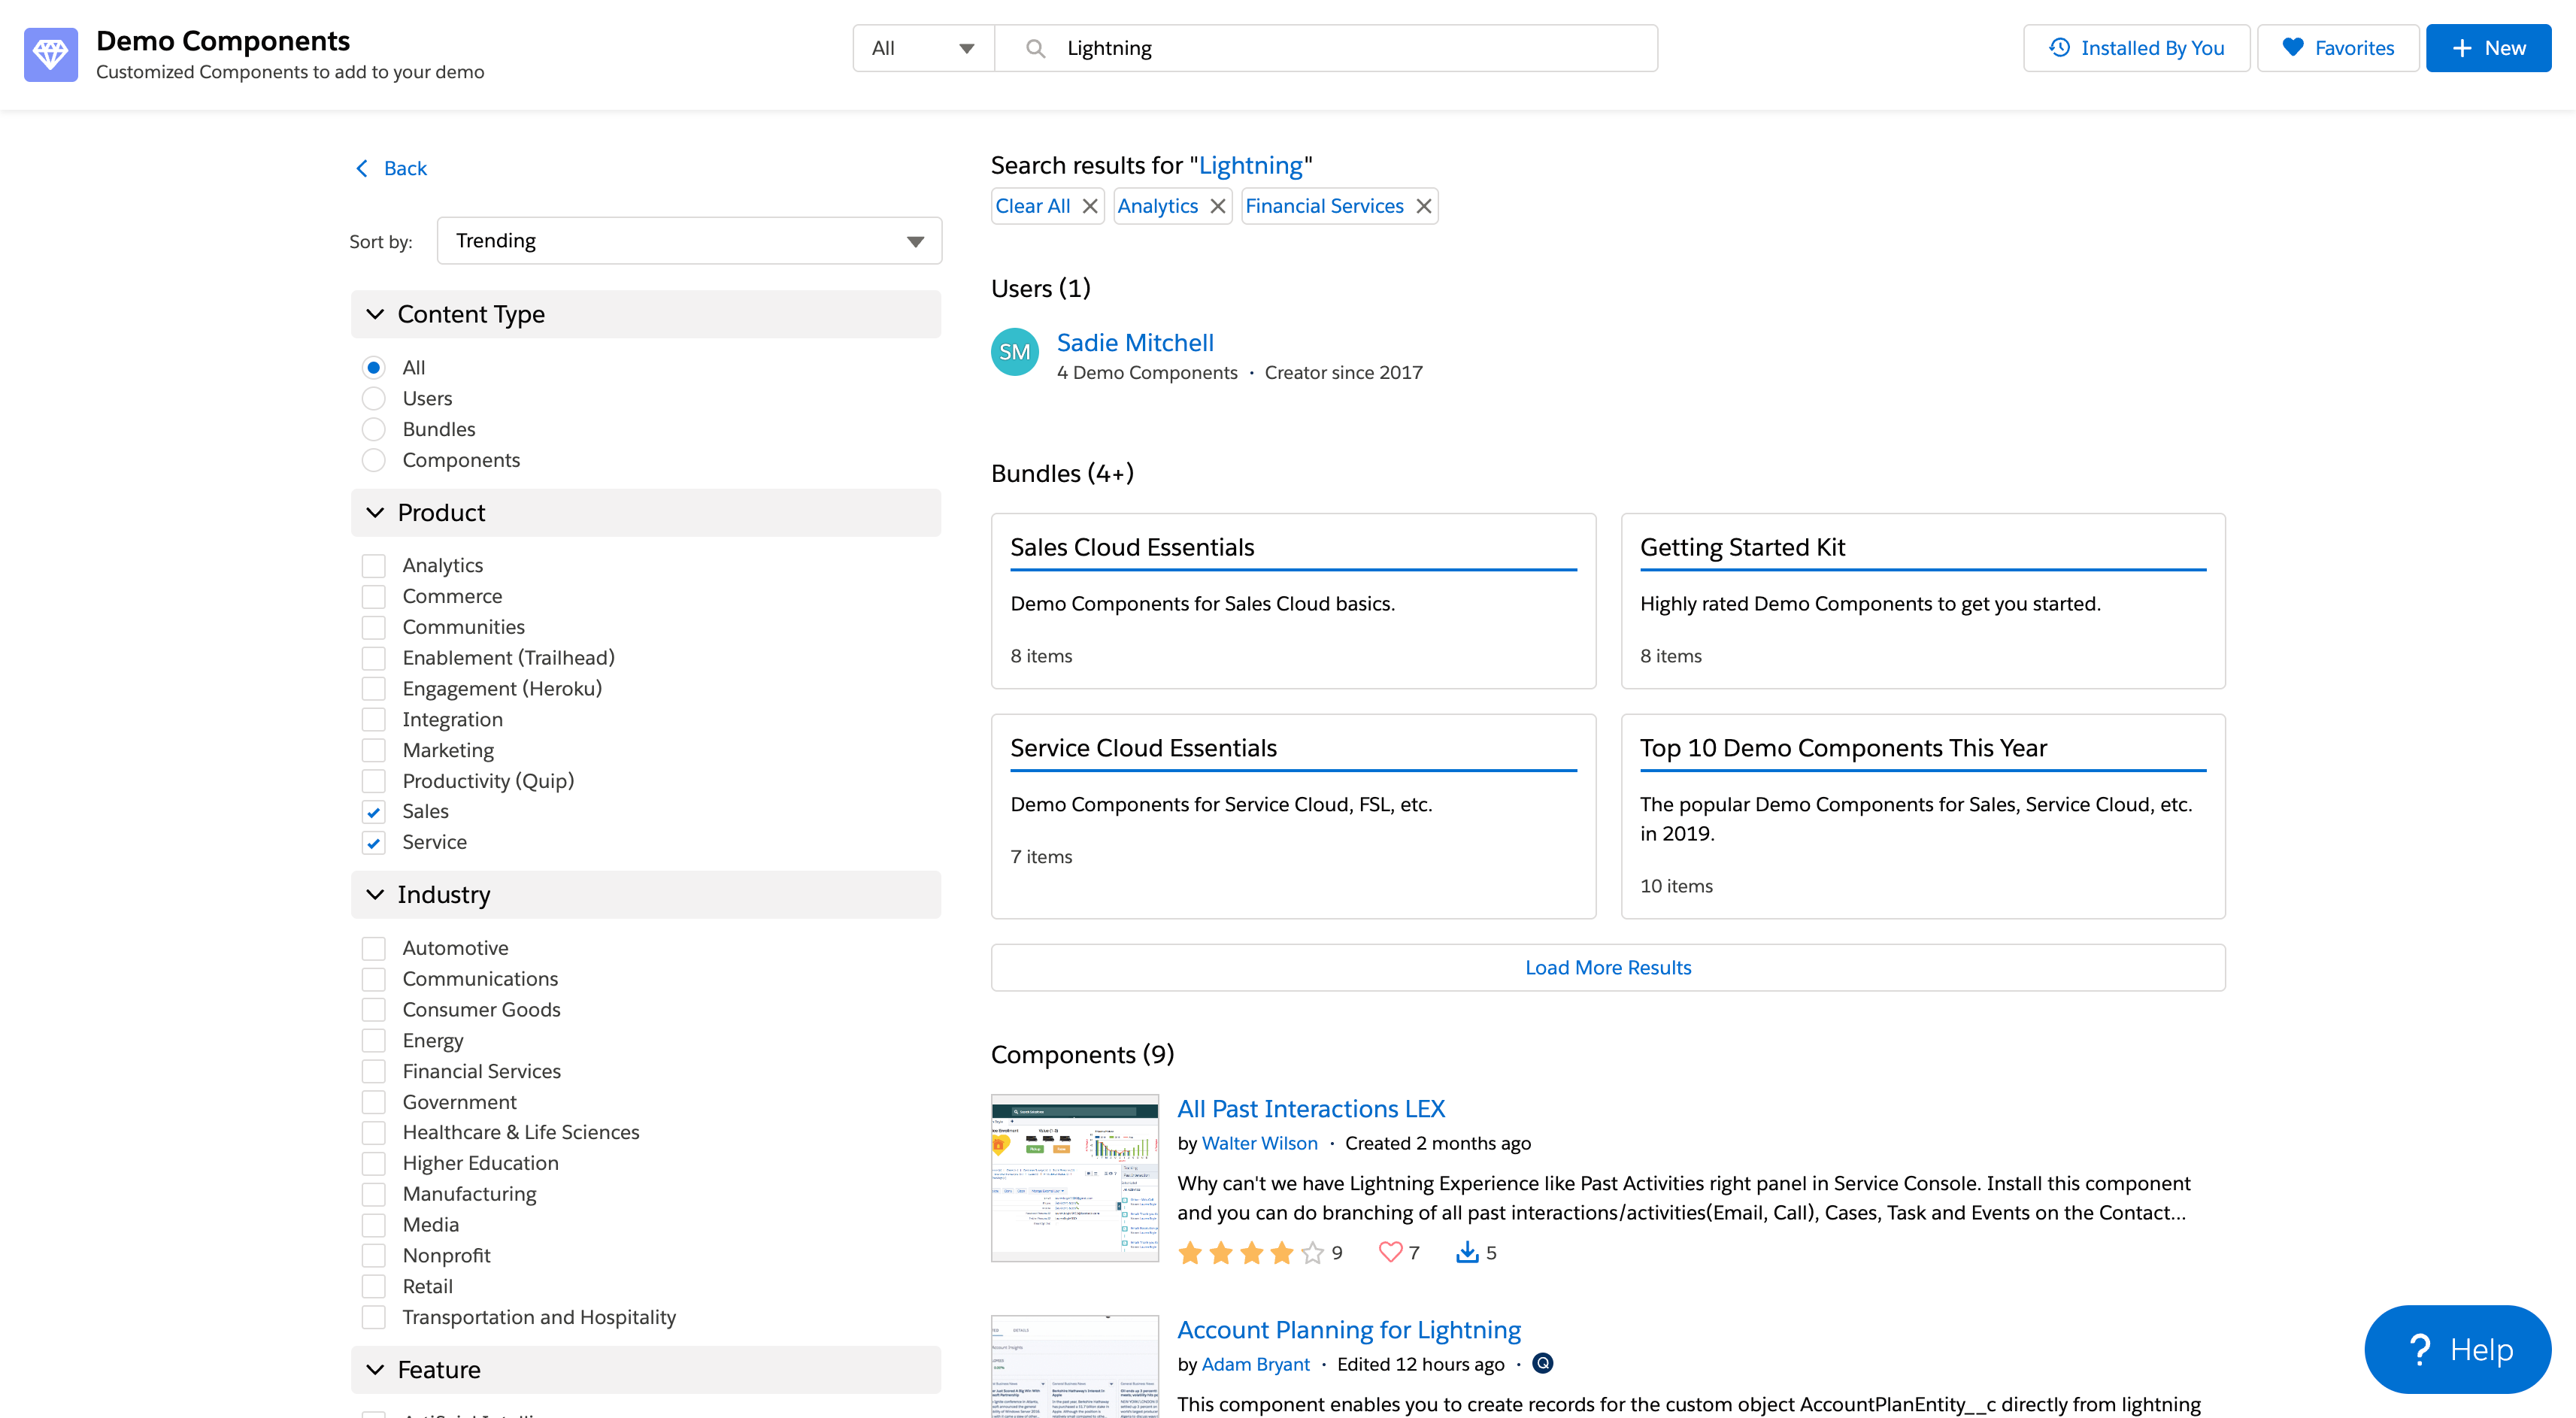Uncheck the Sales product checkbox

373,812
